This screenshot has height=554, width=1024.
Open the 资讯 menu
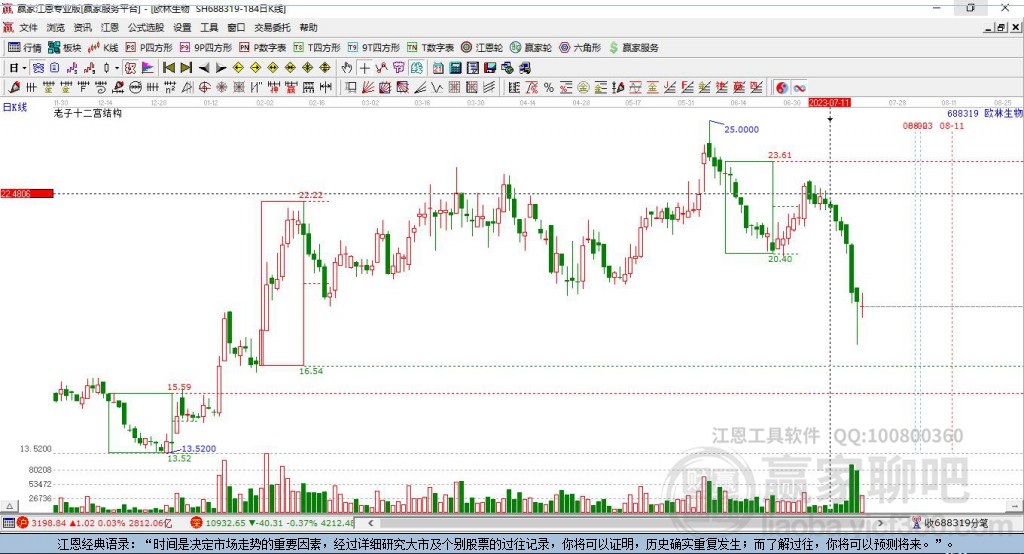point(83,27)
